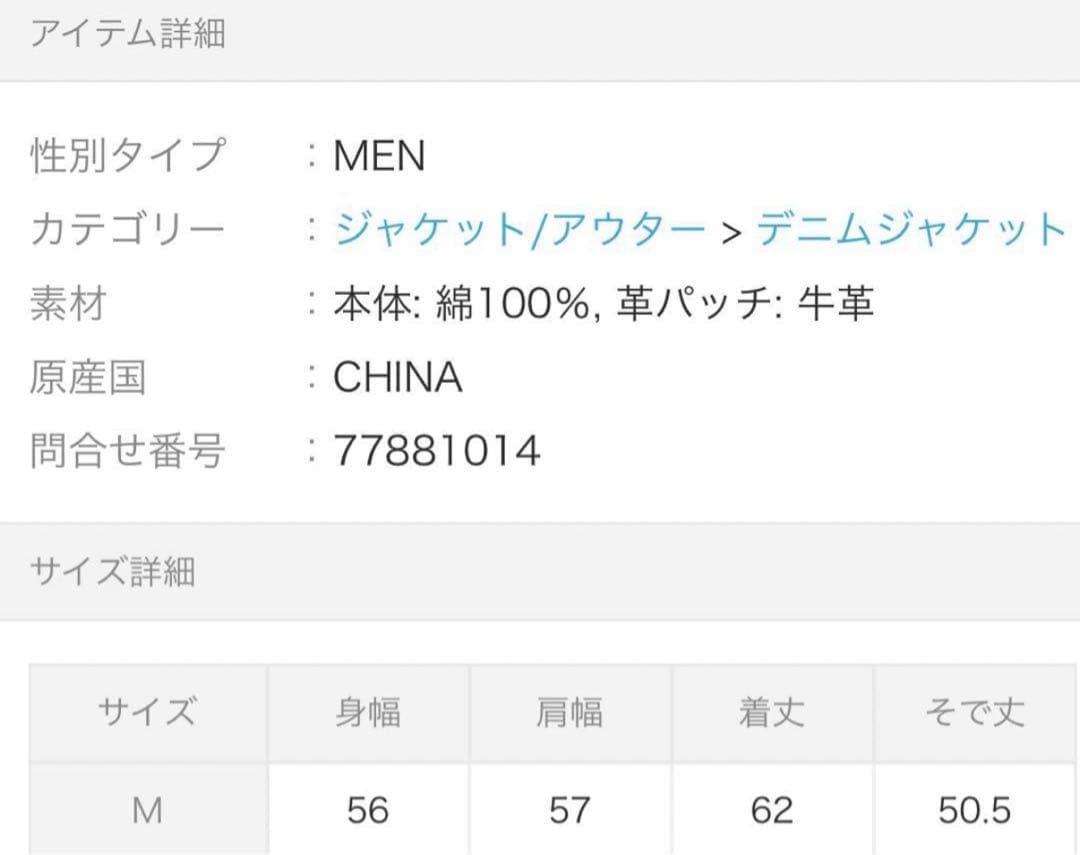Select the inquiry number 77881014
Viewport: 1080px width, 855px height.
435,450
